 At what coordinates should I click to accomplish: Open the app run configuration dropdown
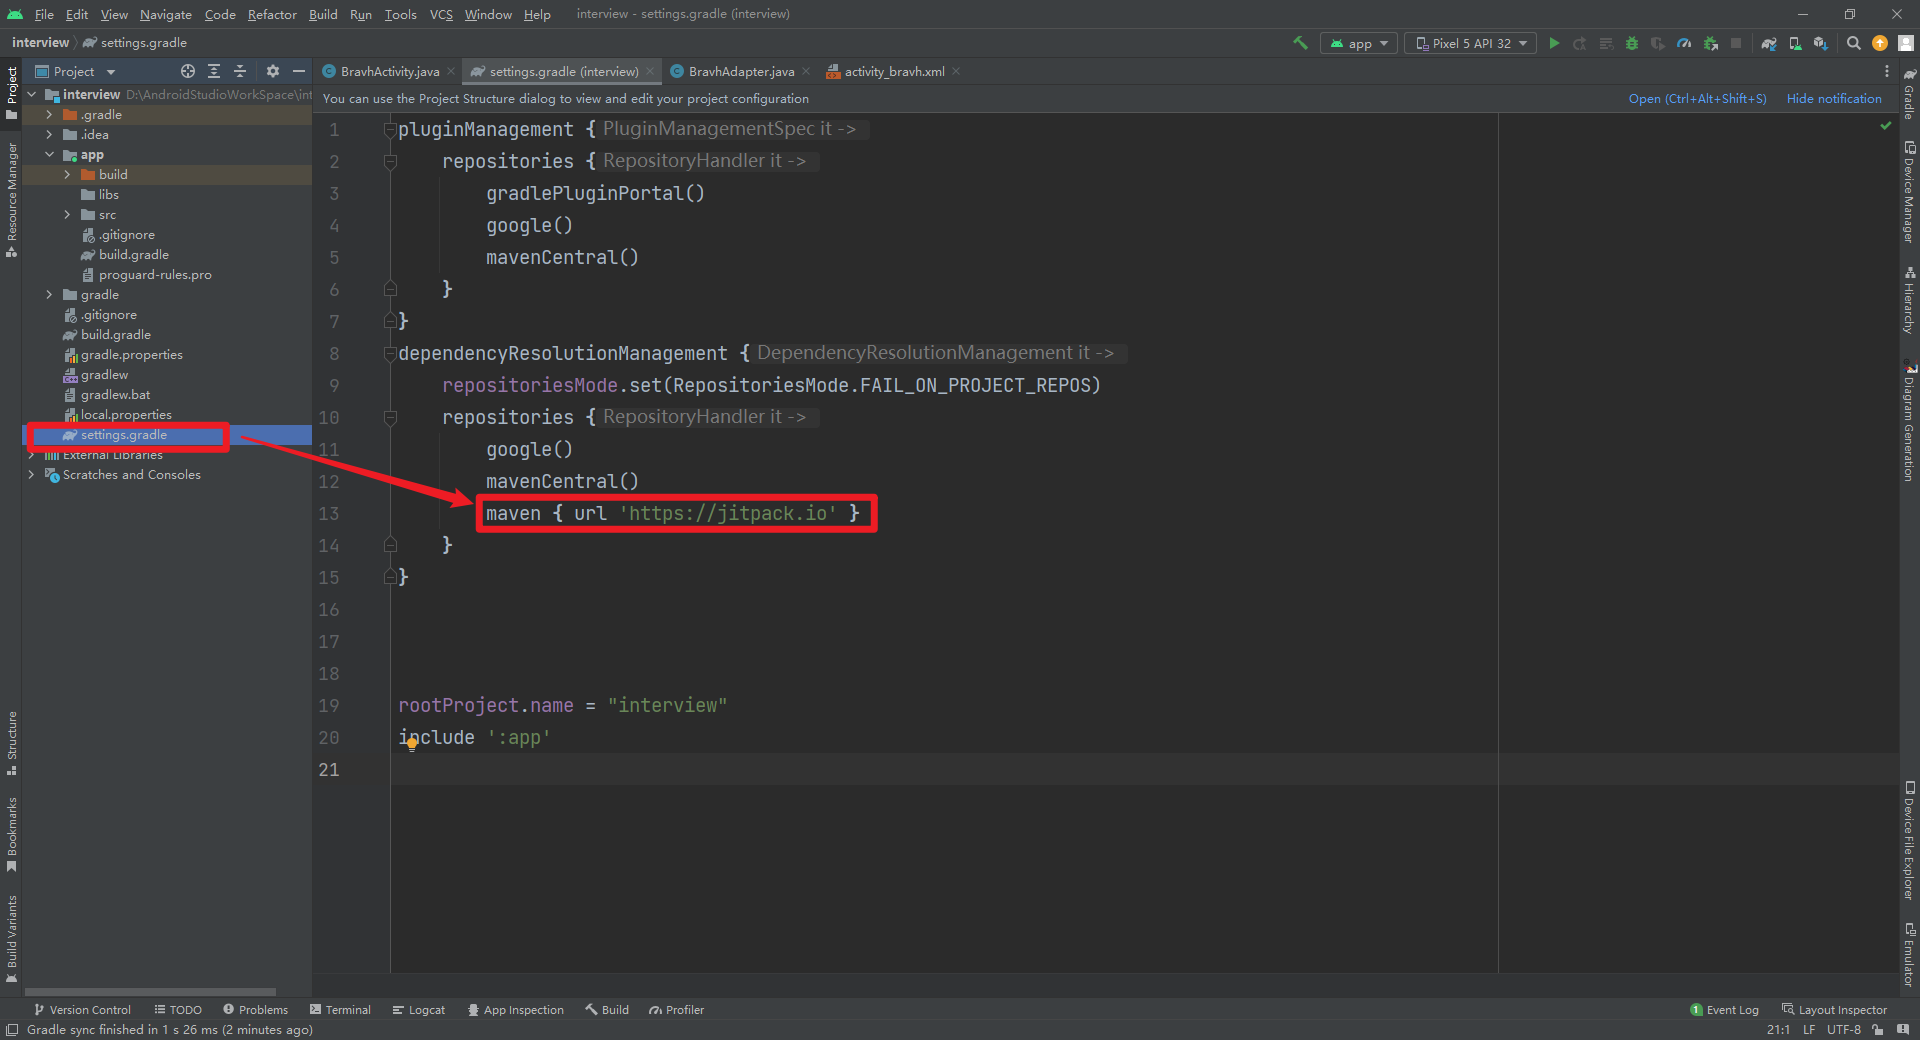pyautogui.click(x=1359, y=43)
